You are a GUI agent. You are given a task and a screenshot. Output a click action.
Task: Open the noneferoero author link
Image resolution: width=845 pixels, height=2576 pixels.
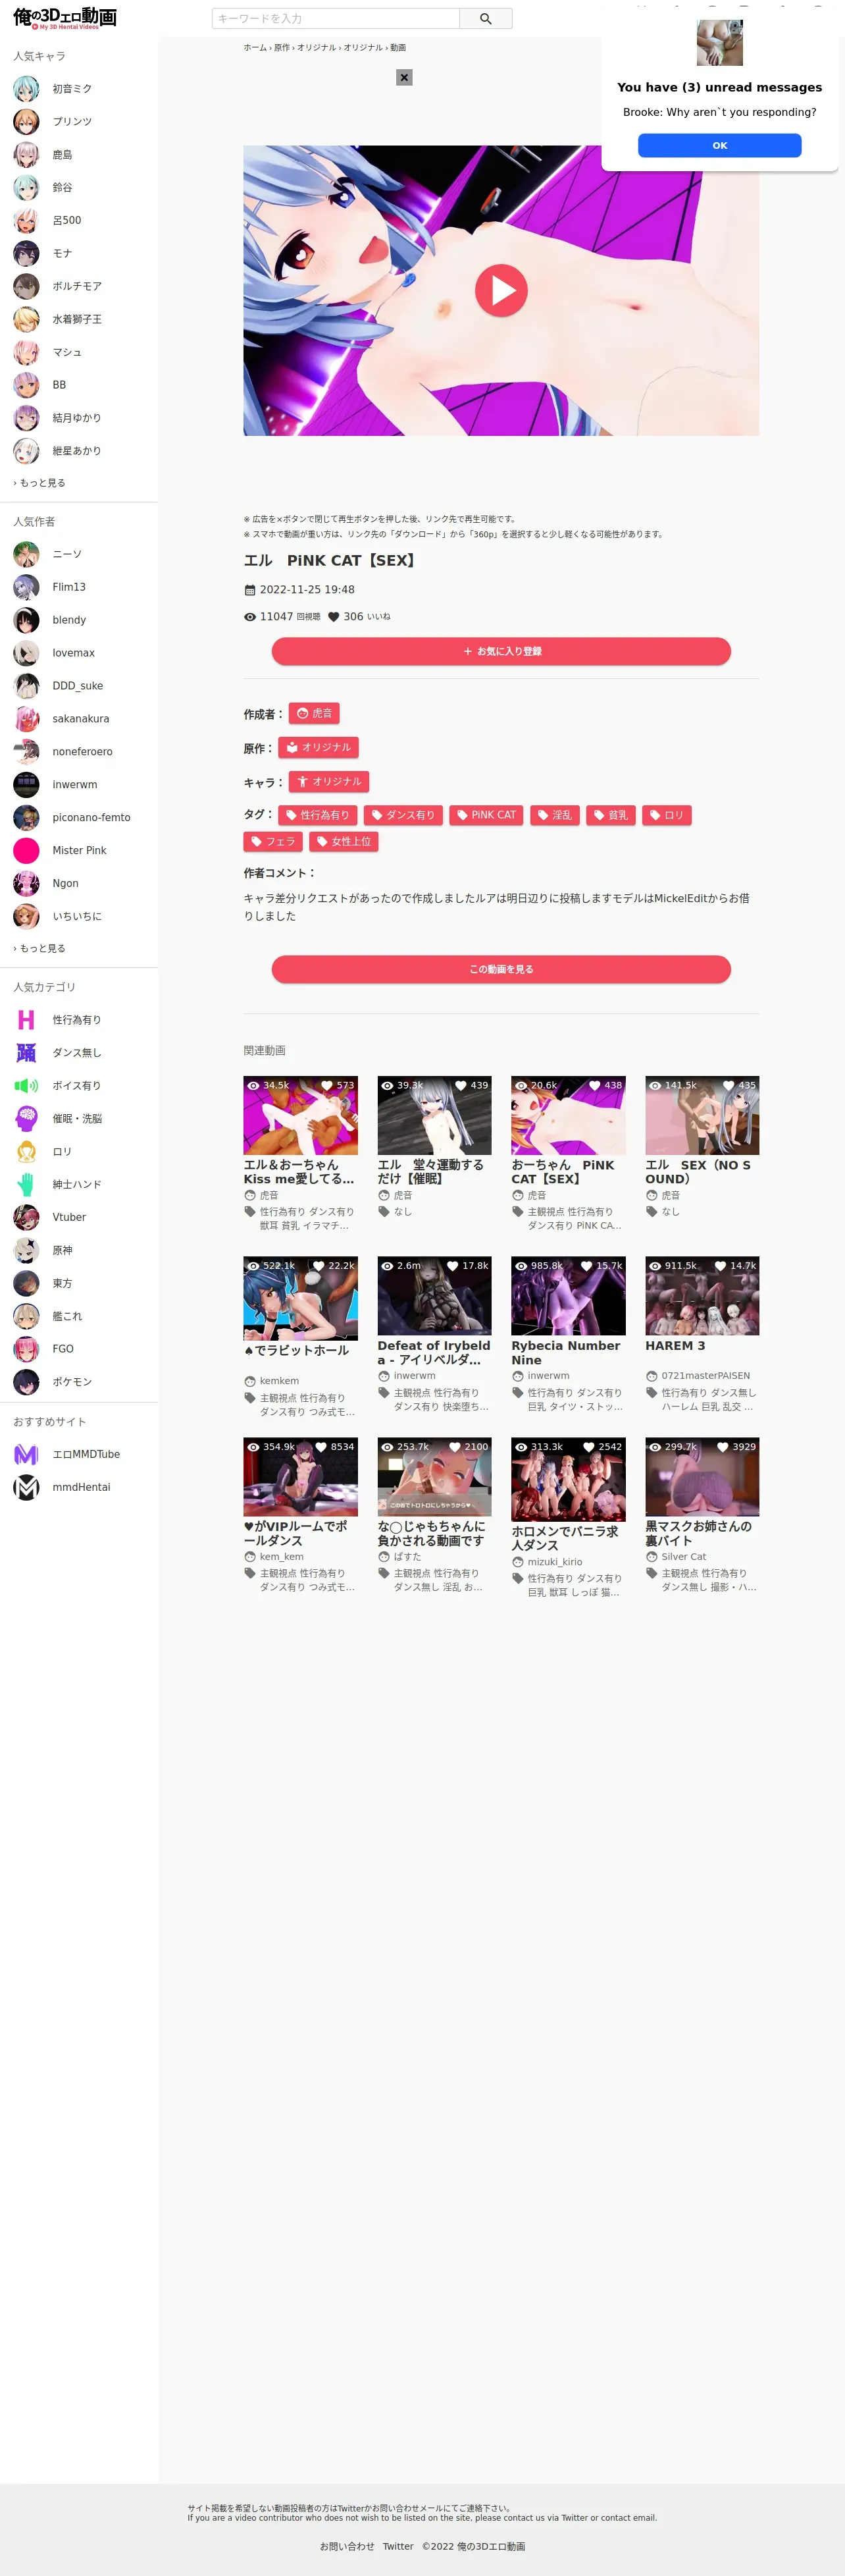point(82,752)
